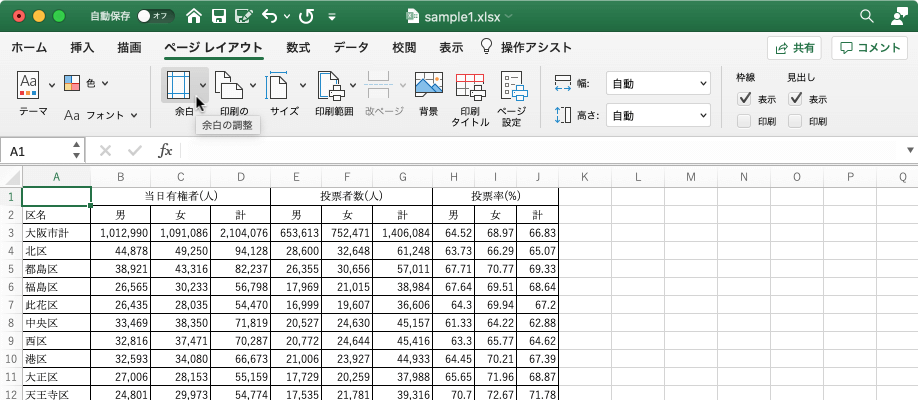
Task: Open the Themes (テーマ) gallery
Action: 28,85
